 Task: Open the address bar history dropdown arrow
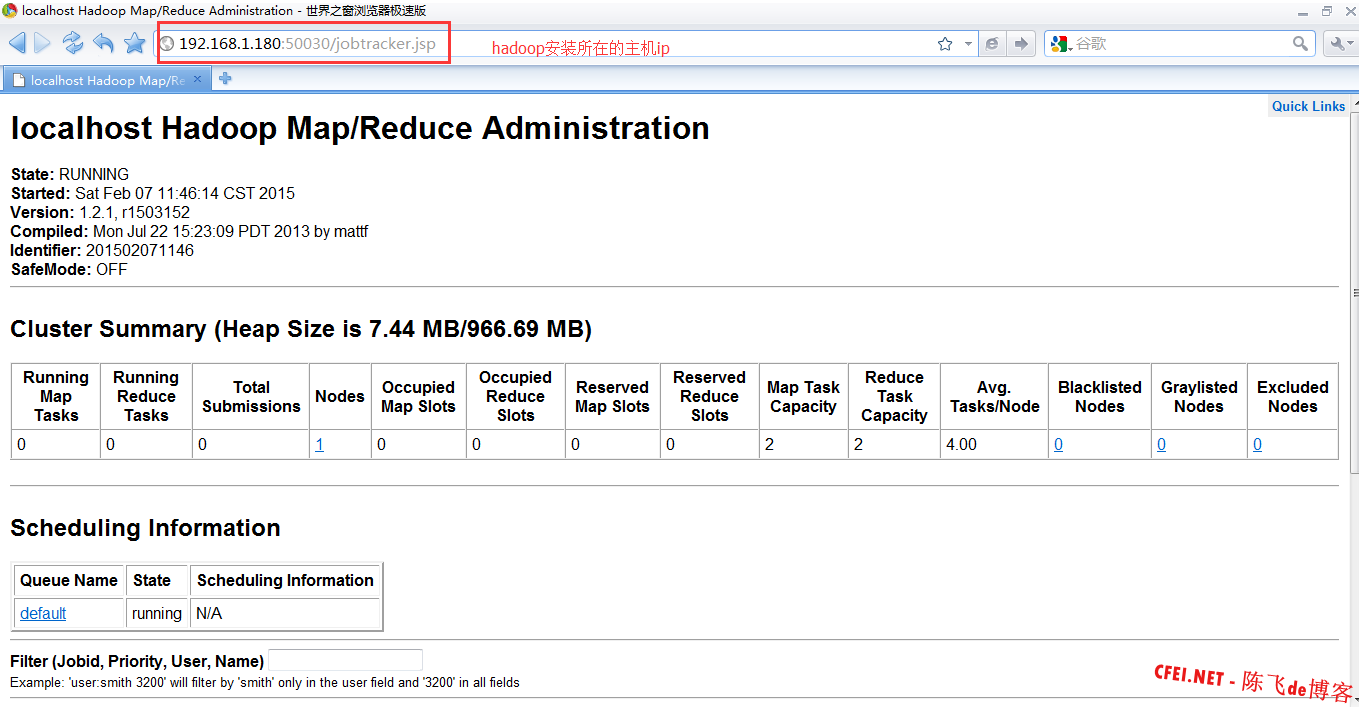tap(968, 44)
